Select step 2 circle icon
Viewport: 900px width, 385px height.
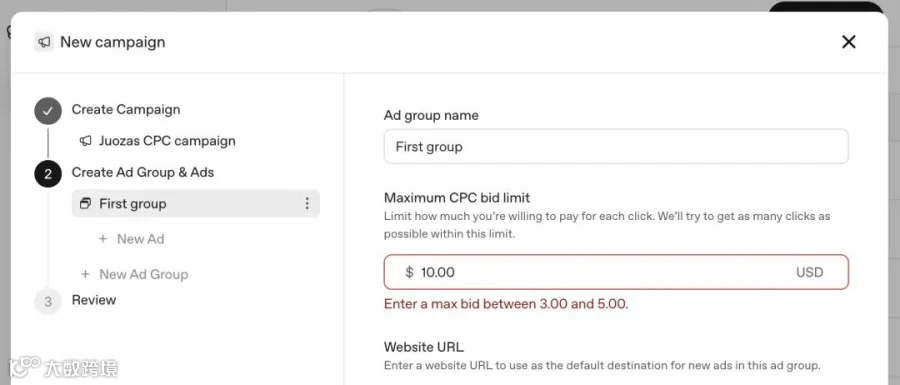tap(48, 174)
